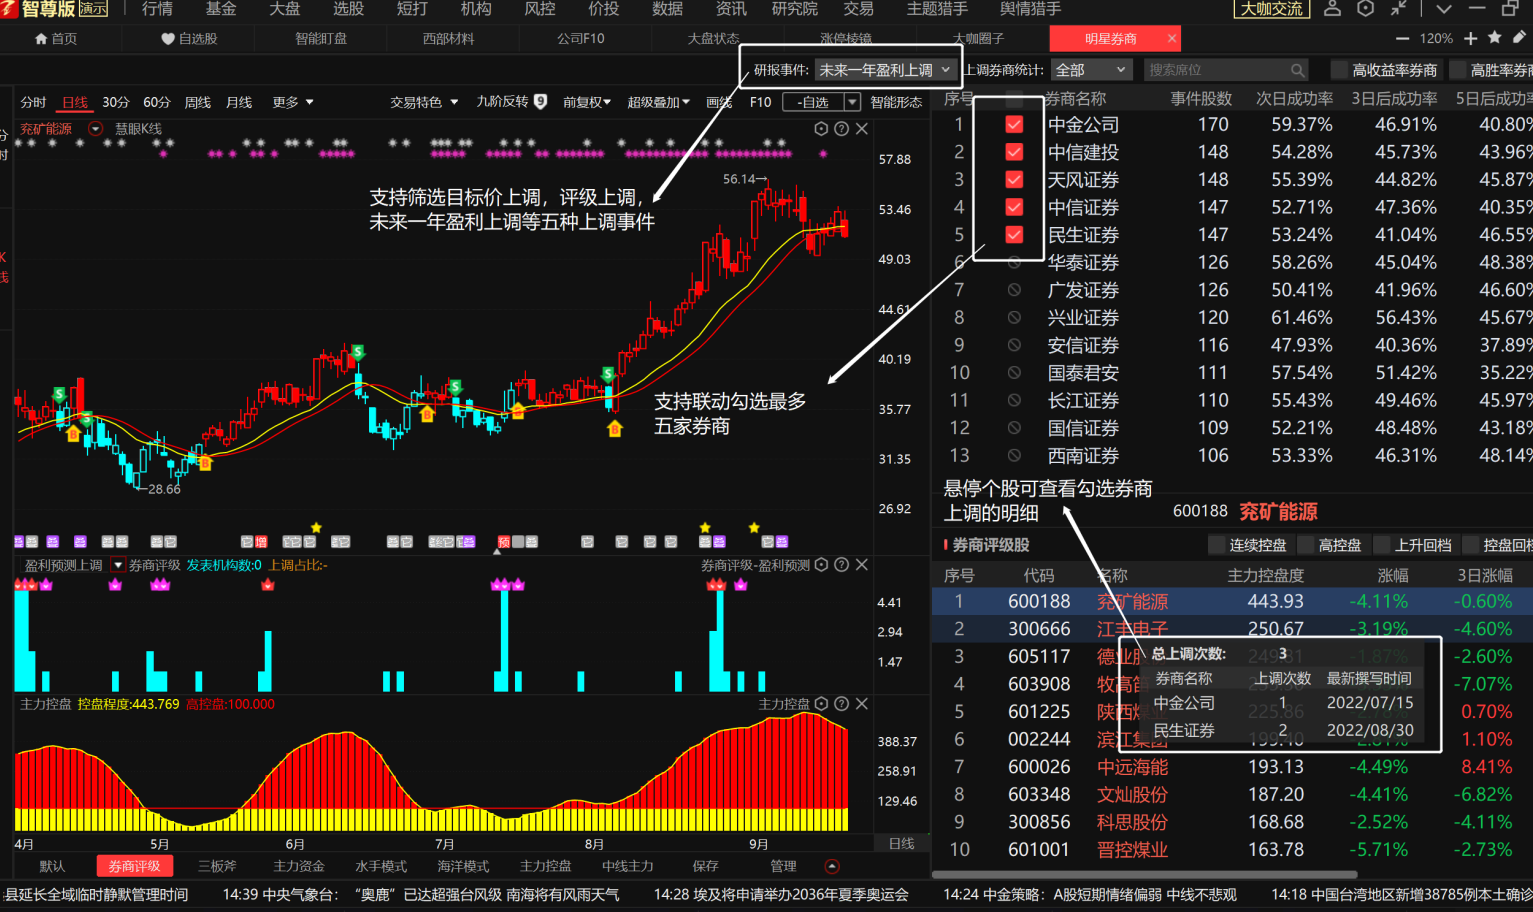Zoom out with the minus icon
The image size is (1533, 912).
(1402, 38)
